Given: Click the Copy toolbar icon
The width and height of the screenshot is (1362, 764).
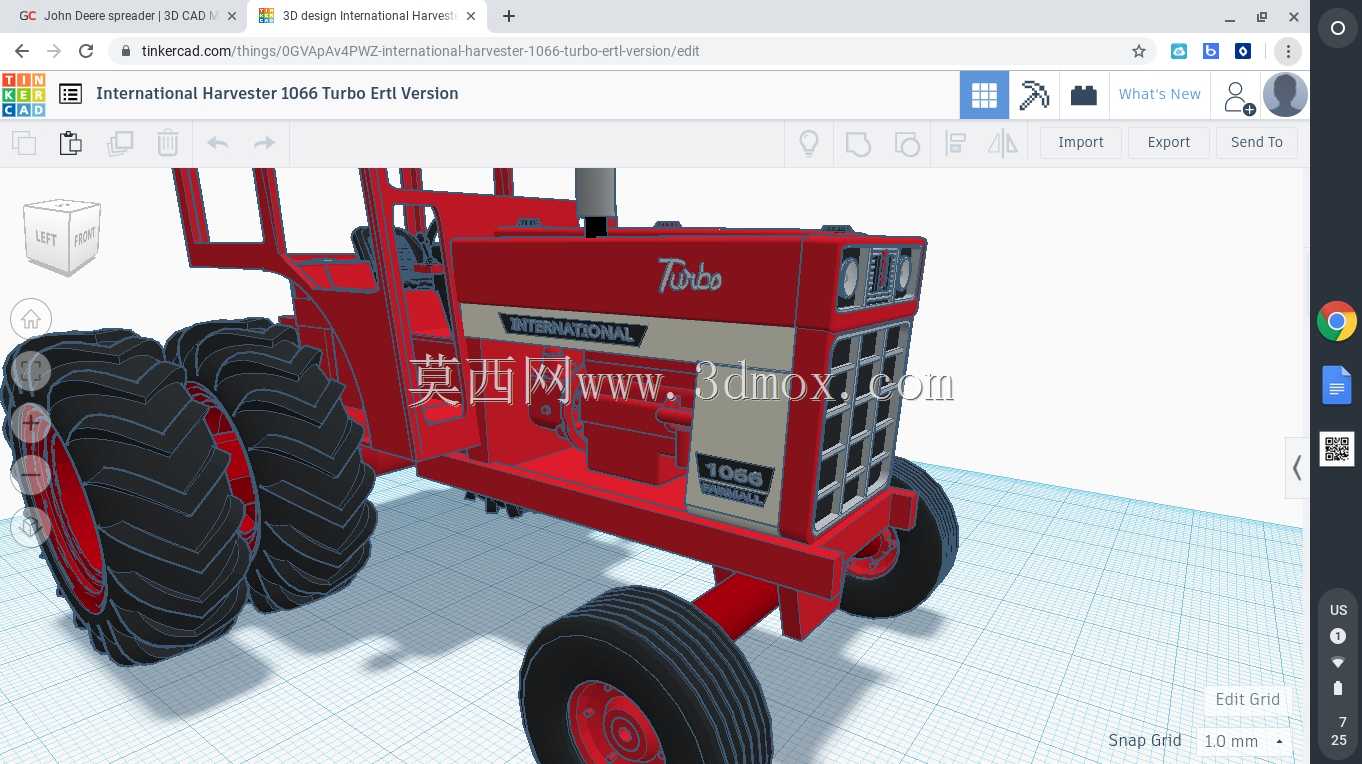Looking at the screenshot, I should click(x=24, y=143).
